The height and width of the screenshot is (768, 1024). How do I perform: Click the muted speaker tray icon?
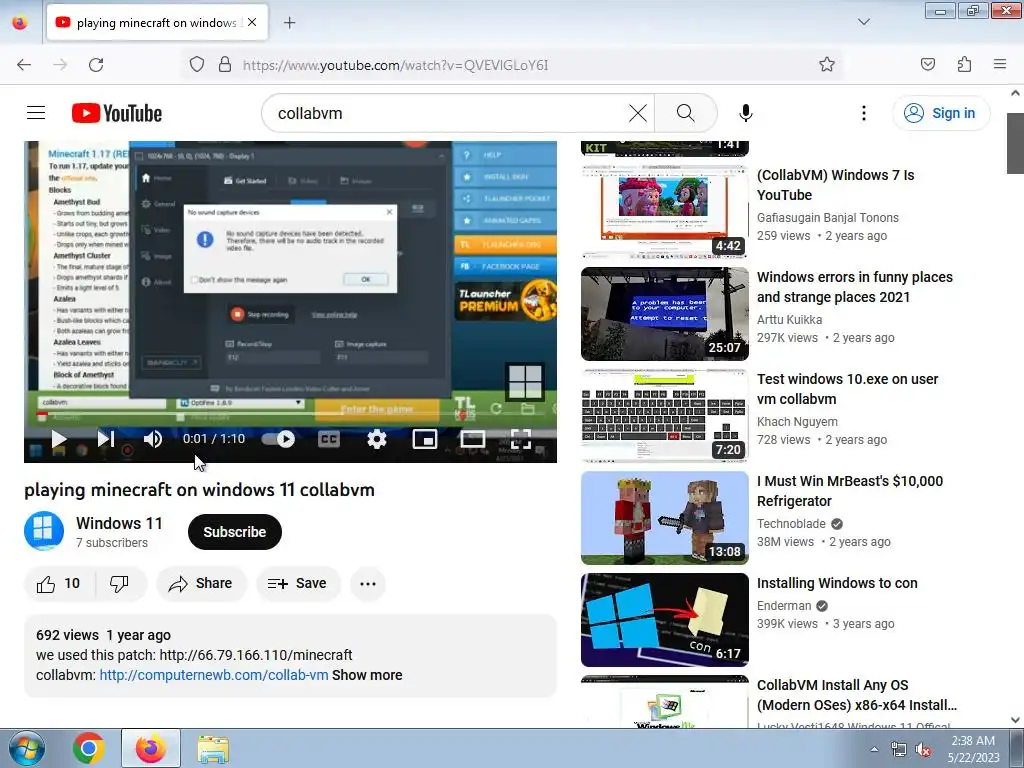[x=923, y=750]
